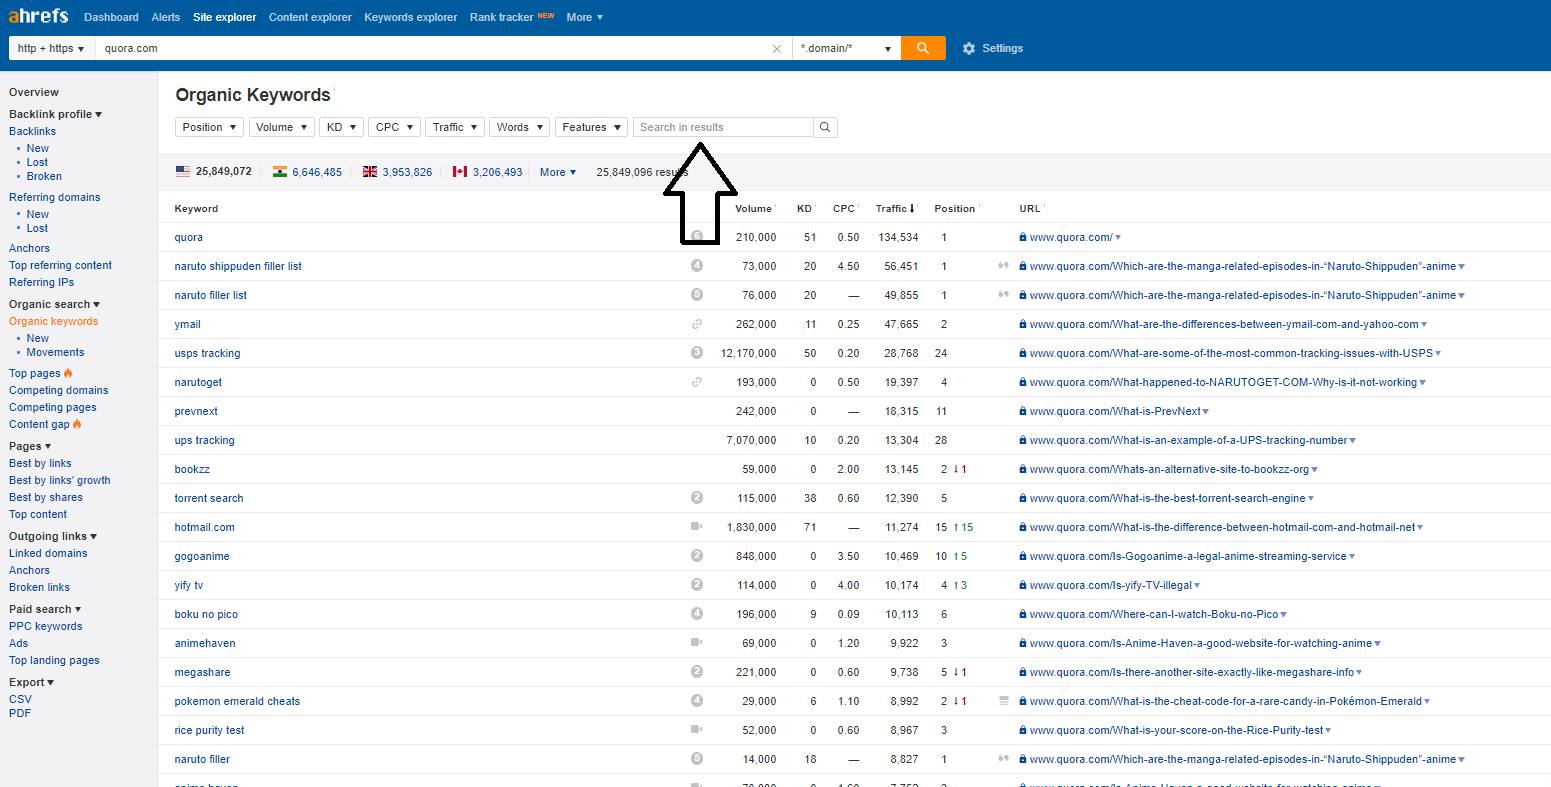Open the Volume filter dropdown
The image size is (1551, 787).
[281, 127]
